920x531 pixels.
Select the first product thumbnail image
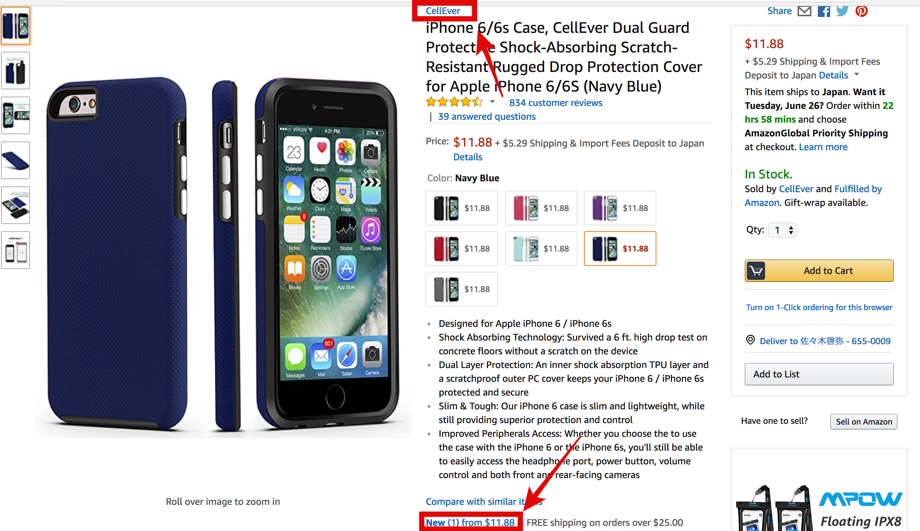(x=16, y=26)
